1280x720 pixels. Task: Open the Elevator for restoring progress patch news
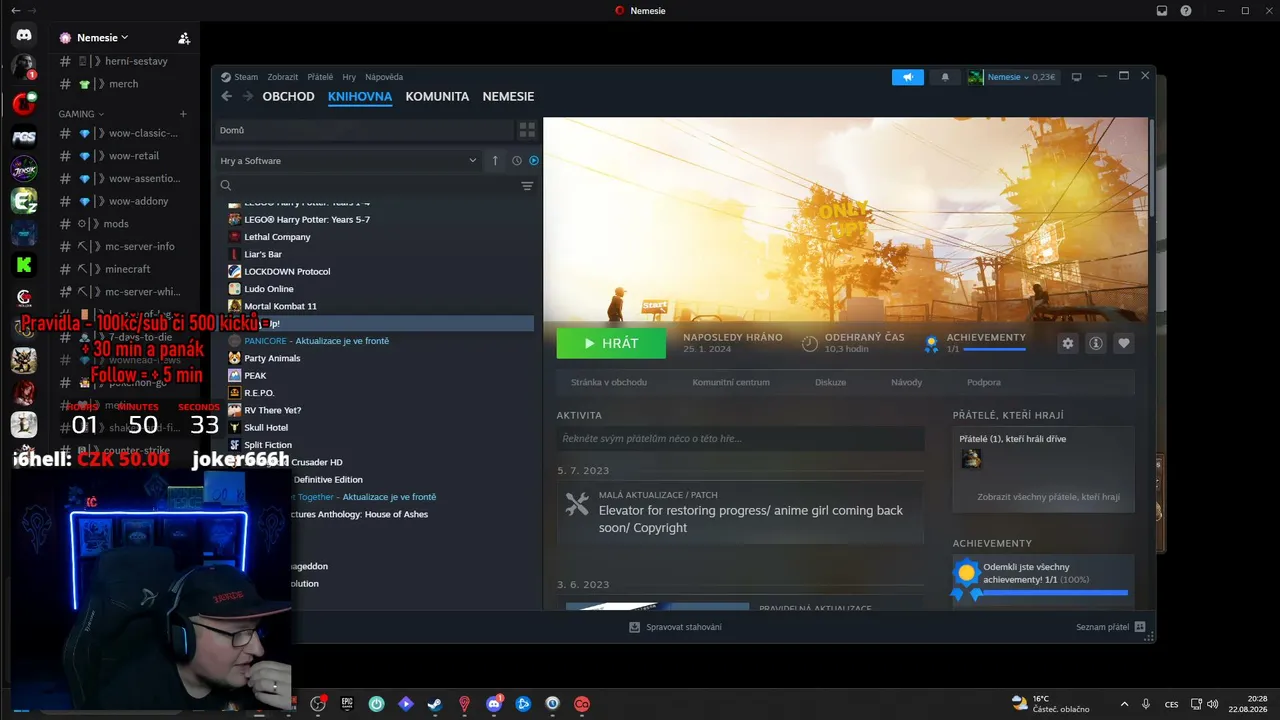click(x=751, y=519)
